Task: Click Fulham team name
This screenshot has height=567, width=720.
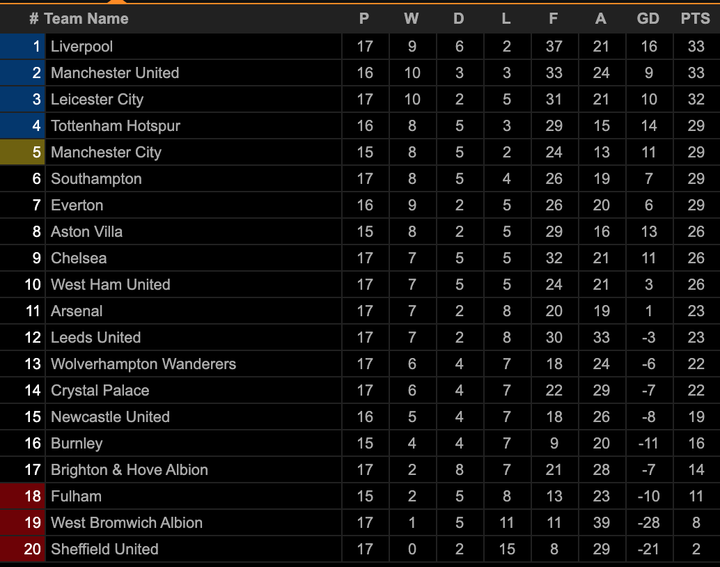Action: (76, 496)
